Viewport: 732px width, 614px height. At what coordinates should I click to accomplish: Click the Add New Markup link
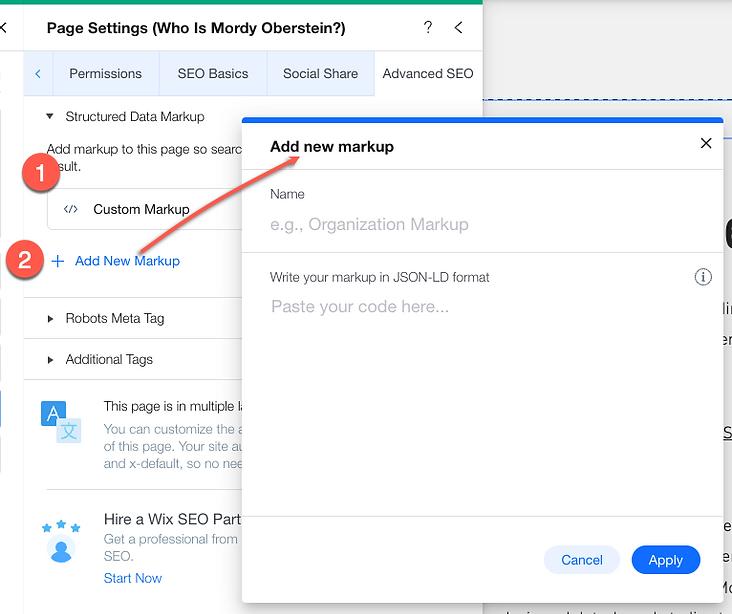(127, 261)
